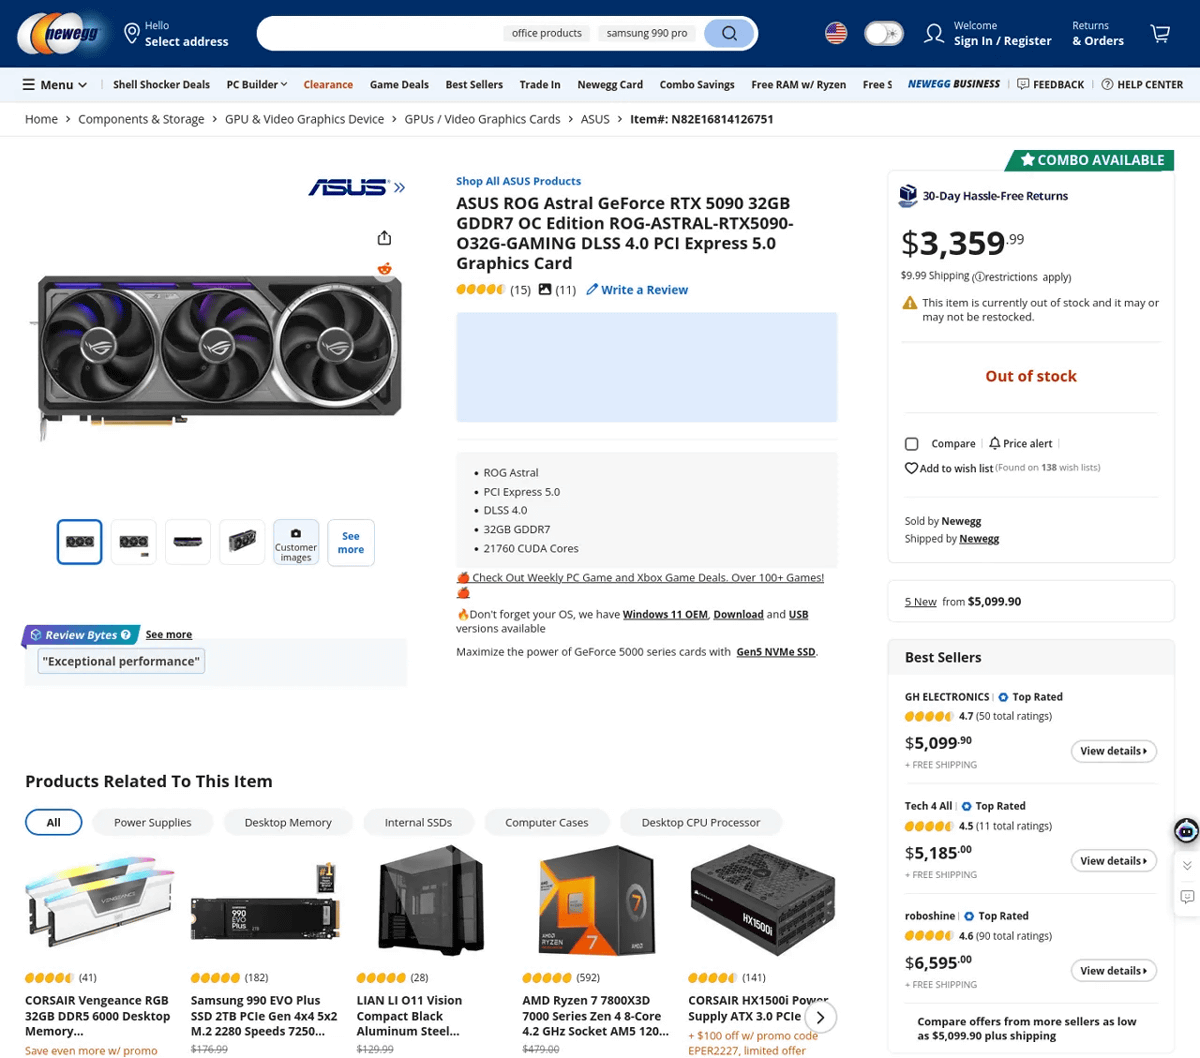Advance related products carousel with next arrow
Screen dimensions: 1200x1058
tap(820, 1017)
